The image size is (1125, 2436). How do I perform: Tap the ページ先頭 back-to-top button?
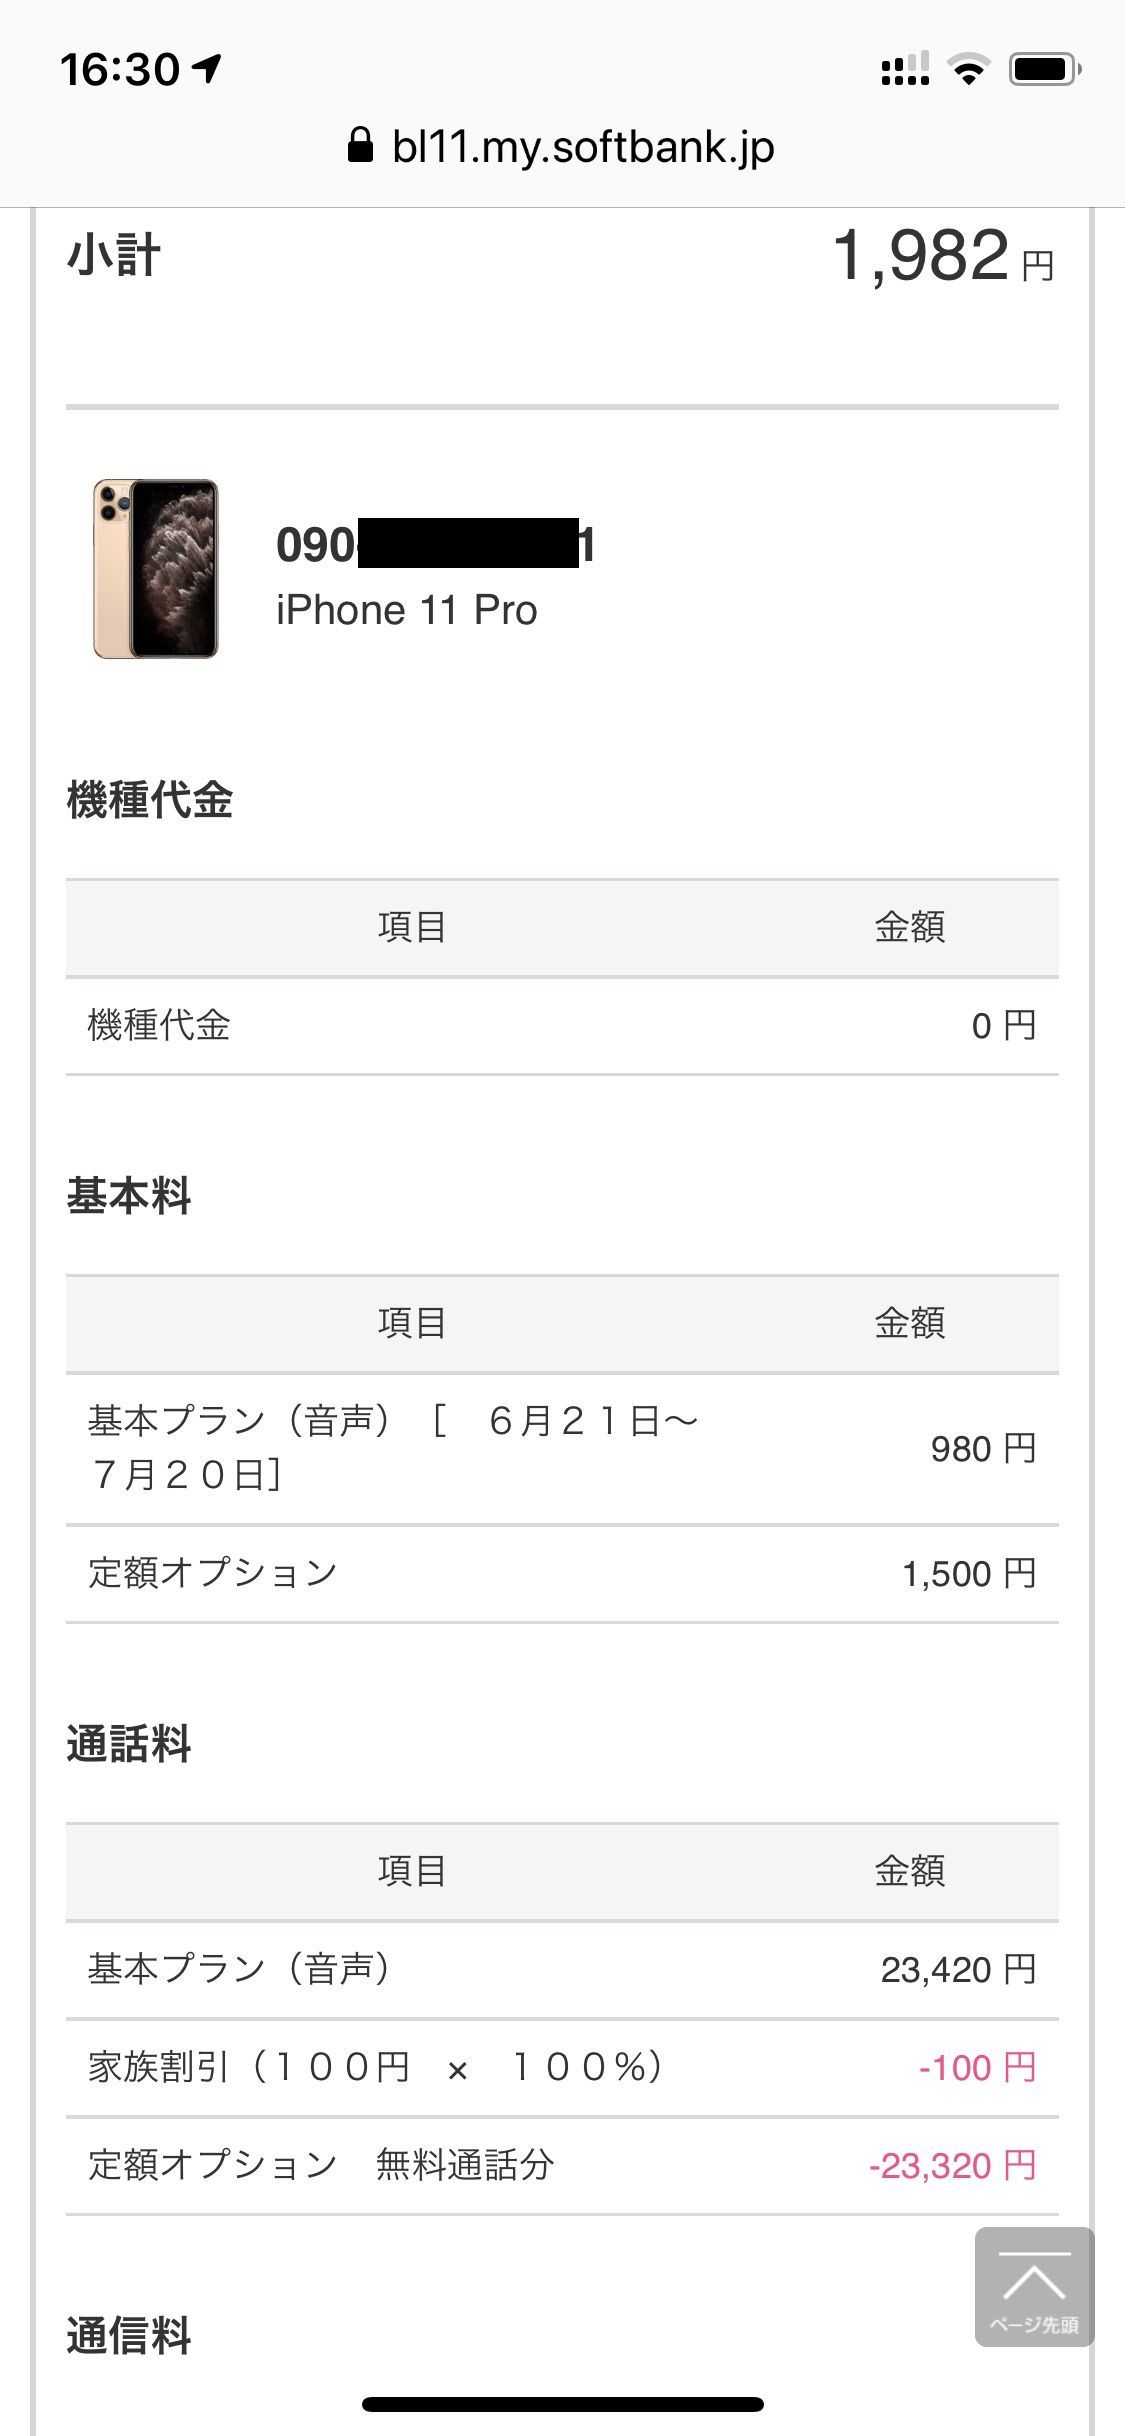tap(1034, 2286)
